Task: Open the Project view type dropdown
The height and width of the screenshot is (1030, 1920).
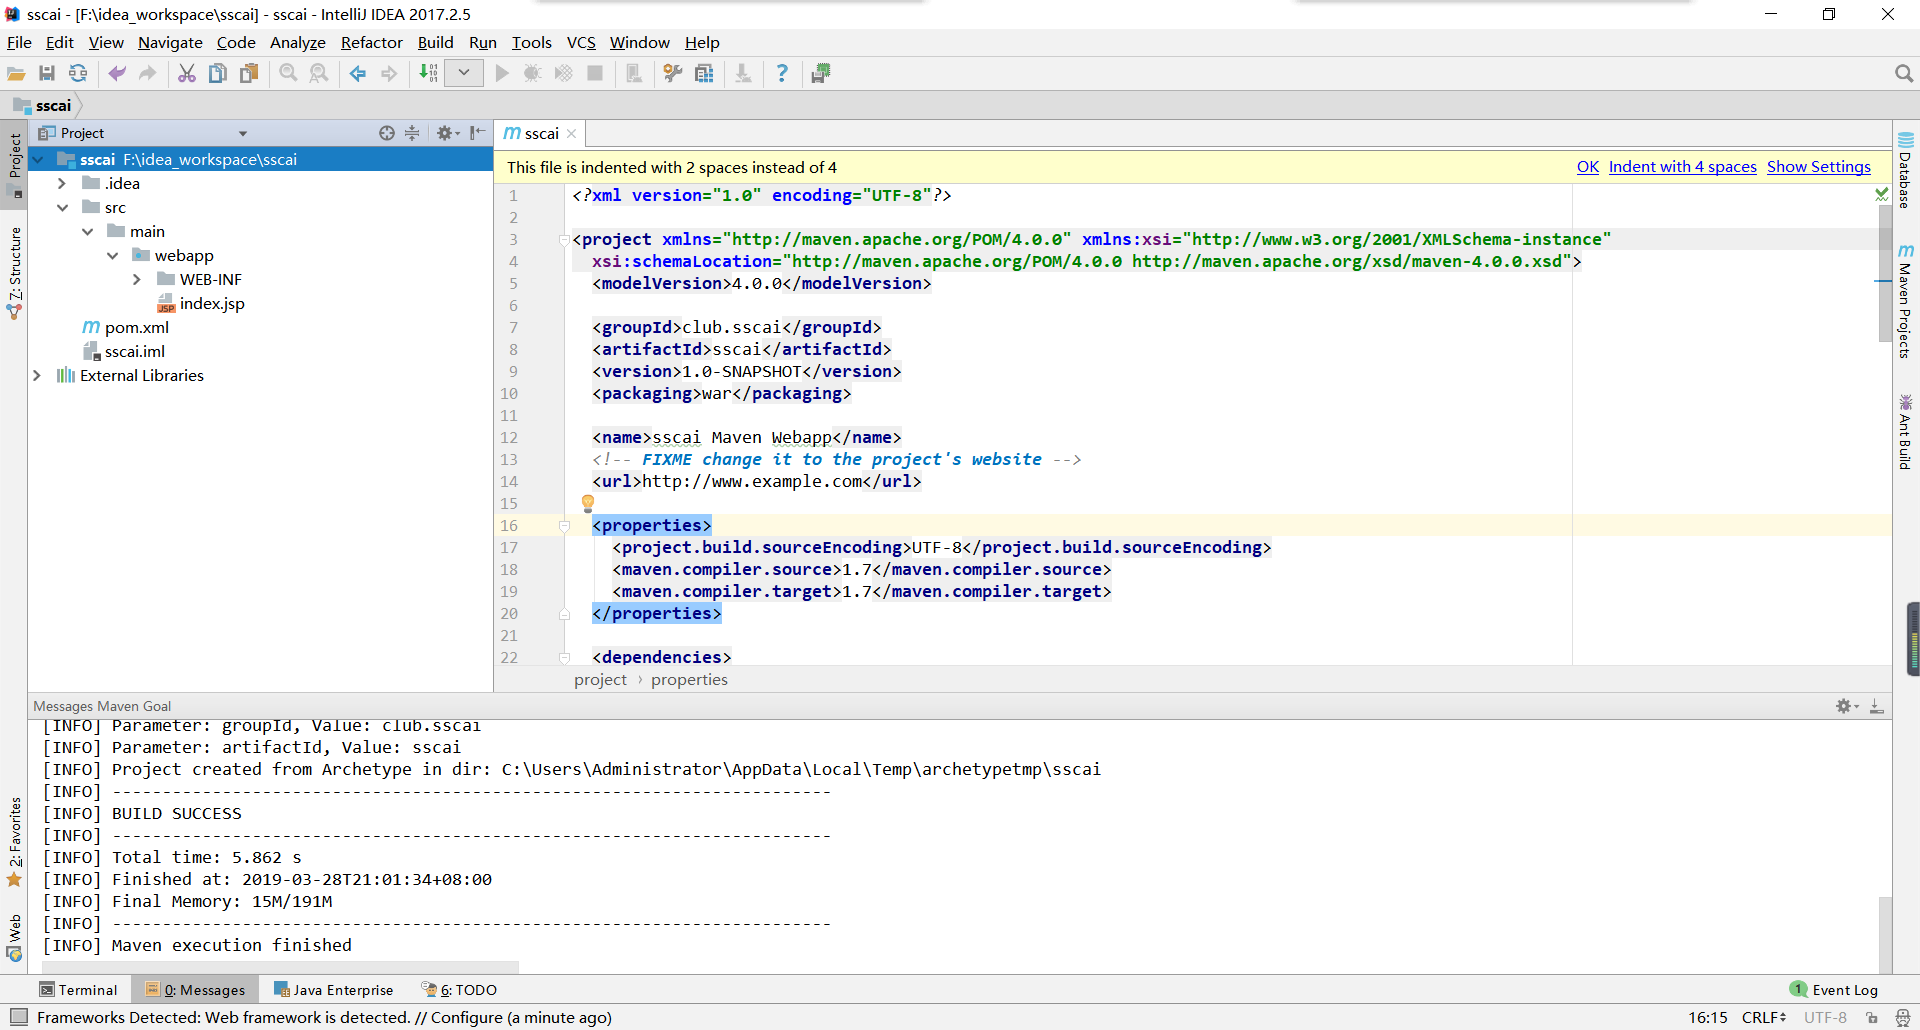Action: coord(242,133)
